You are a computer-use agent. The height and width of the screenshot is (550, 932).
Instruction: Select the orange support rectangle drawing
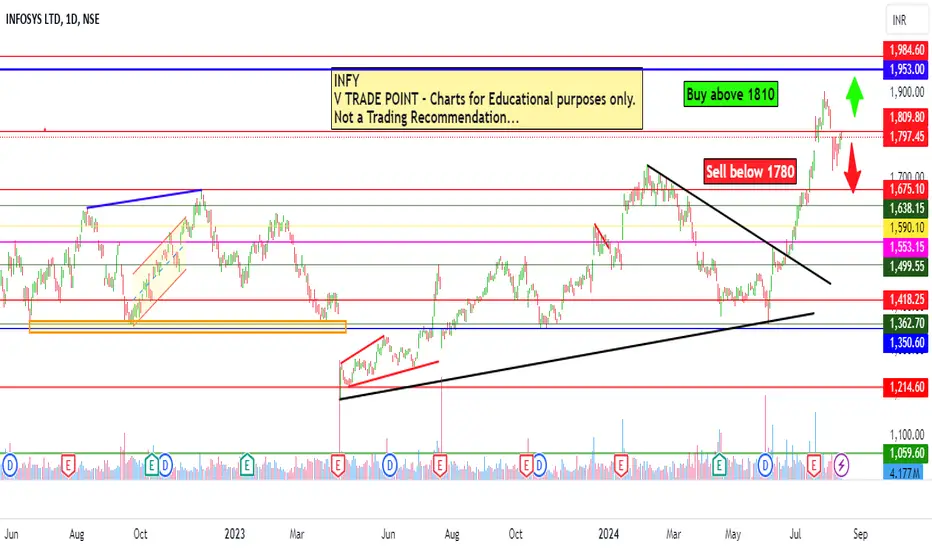pyautogui.click(x=187, y=326)
